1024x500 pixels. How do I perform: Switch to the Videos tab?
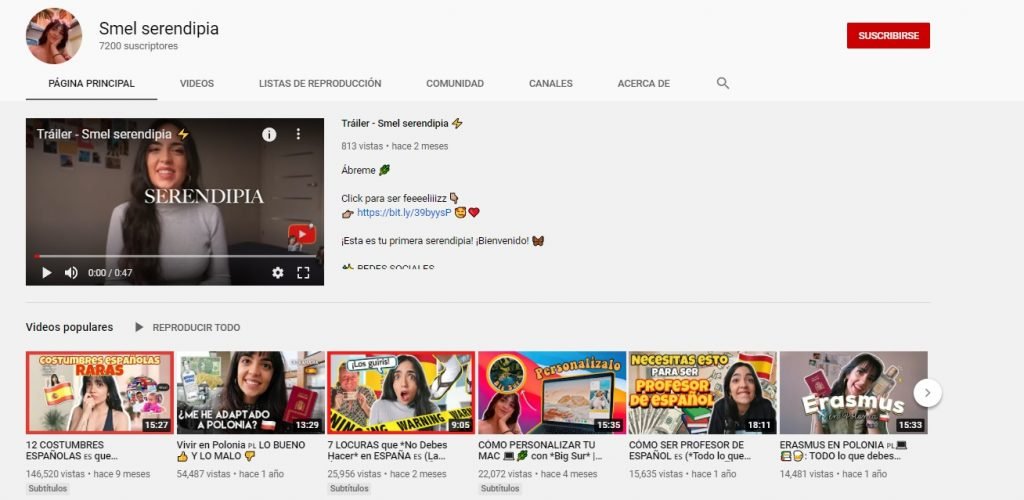[197, 83]
